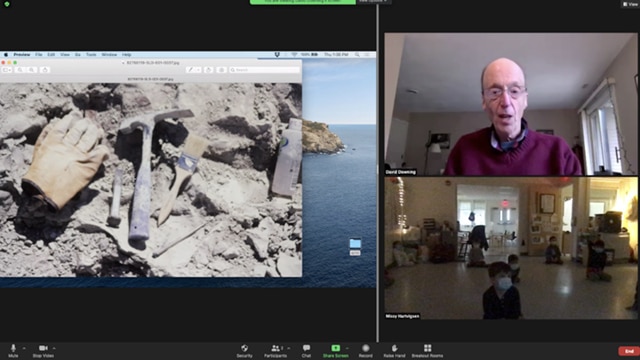This screenshot has width=640, height=360.
Task: Click the Preview search field
Action: coord(264,70)
